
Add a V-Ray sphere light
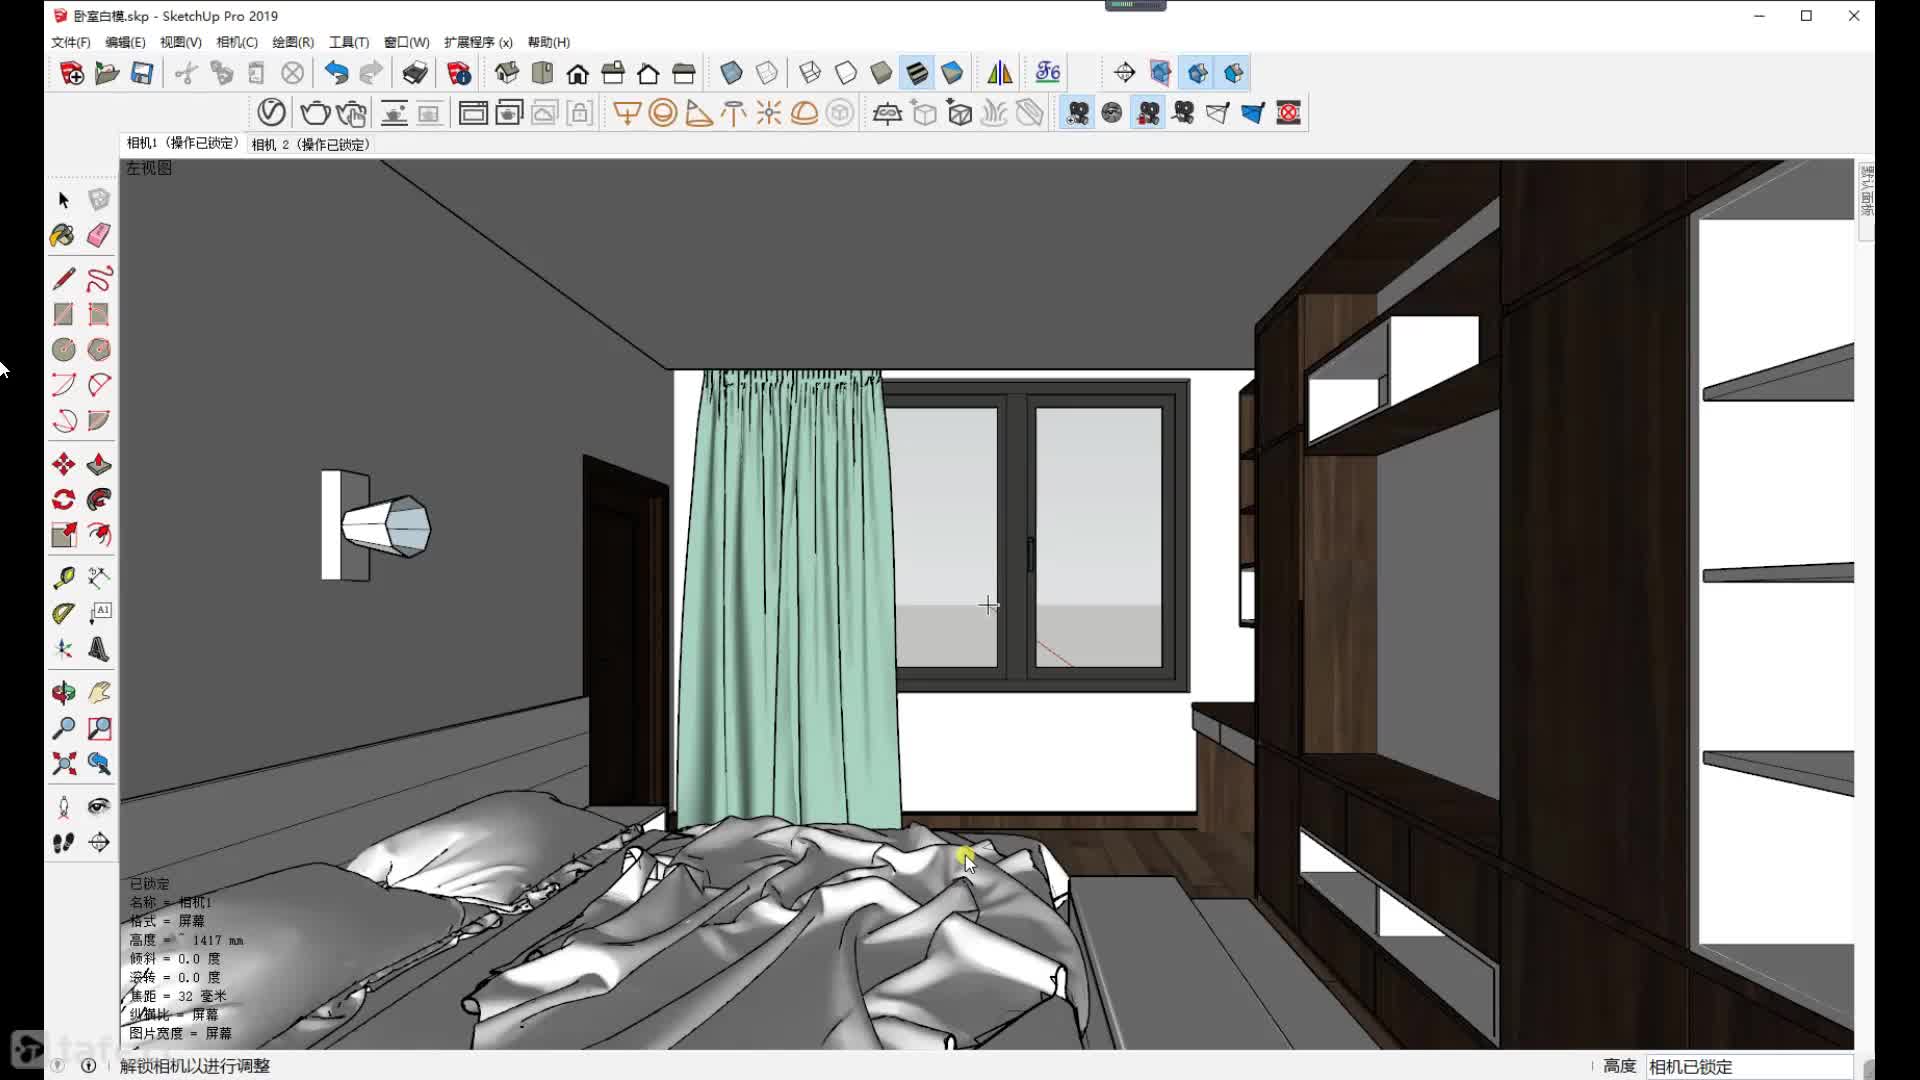point(663,113)
